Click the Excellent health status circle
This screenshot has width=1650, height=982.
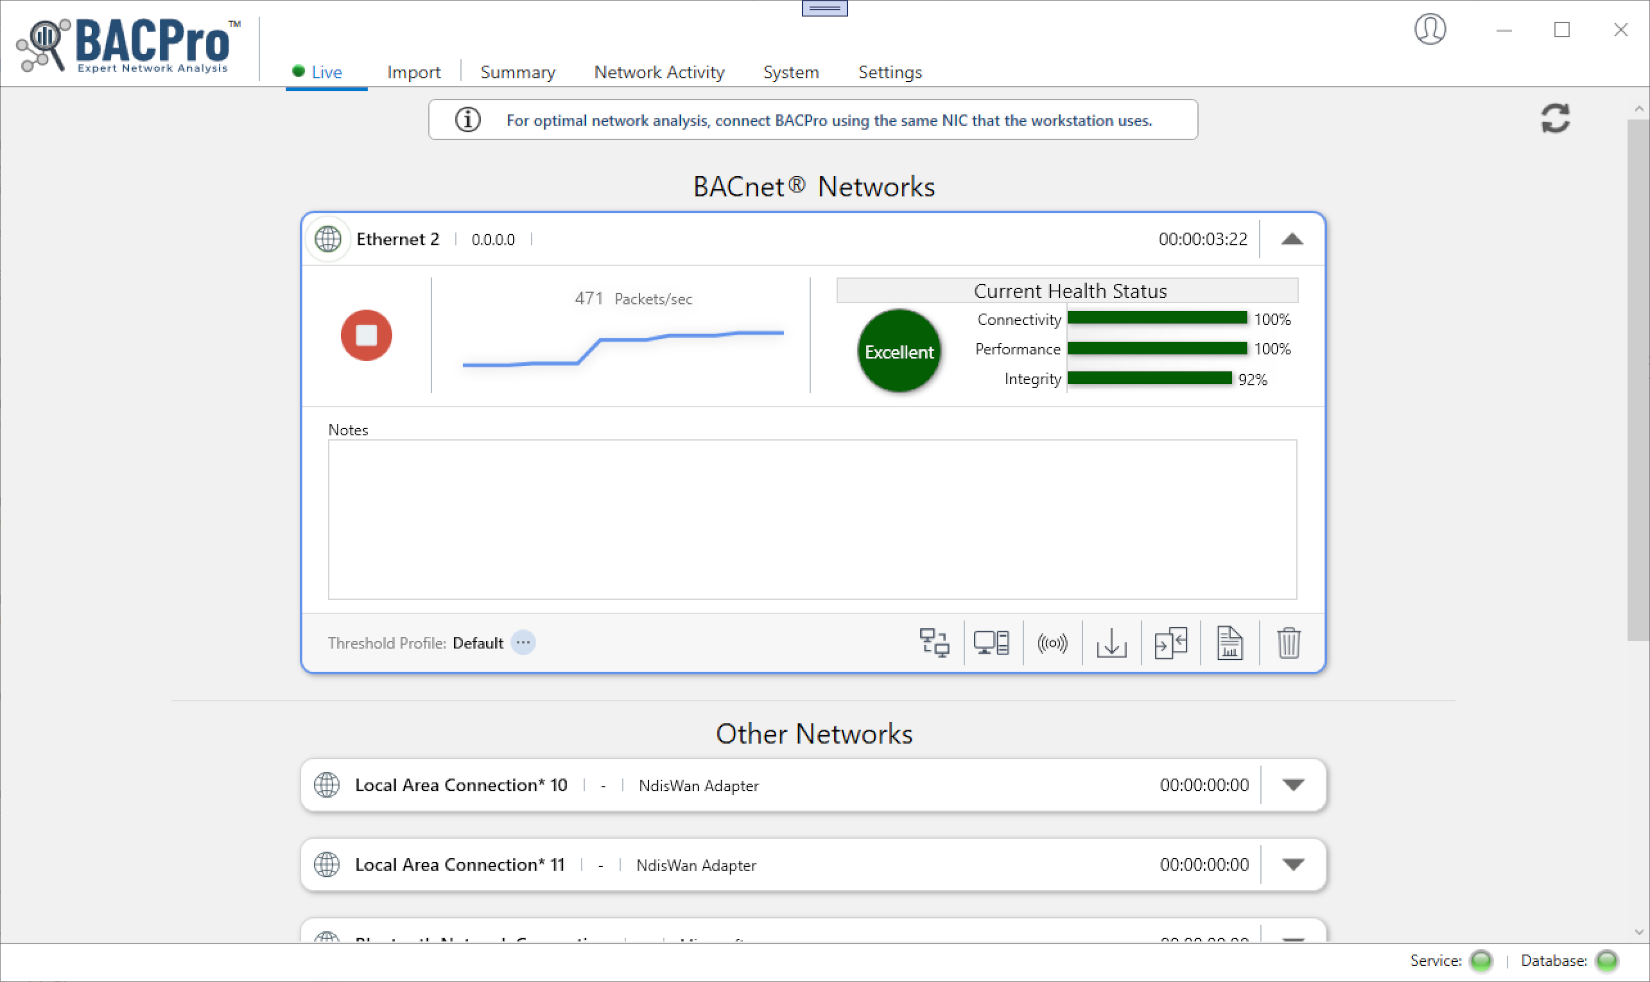coord(899,351)
